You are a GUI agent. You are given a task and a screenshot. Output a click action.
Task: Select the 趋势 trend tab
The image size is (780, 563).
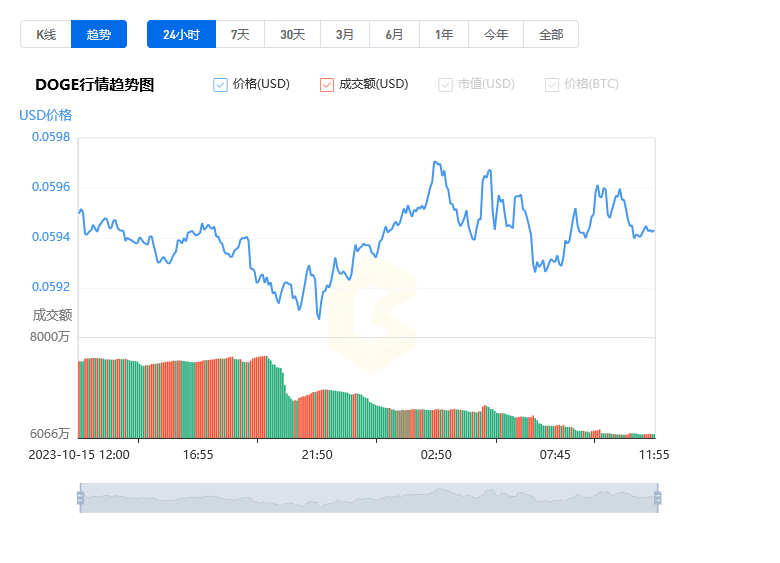point(99,34)
